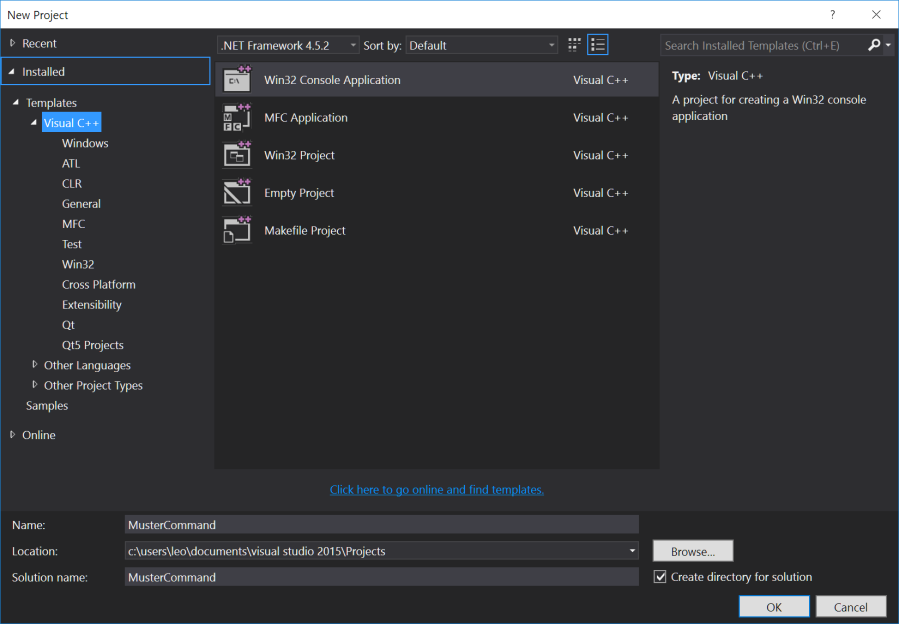
Task: Select the Test template category
Action: [72, 244]
